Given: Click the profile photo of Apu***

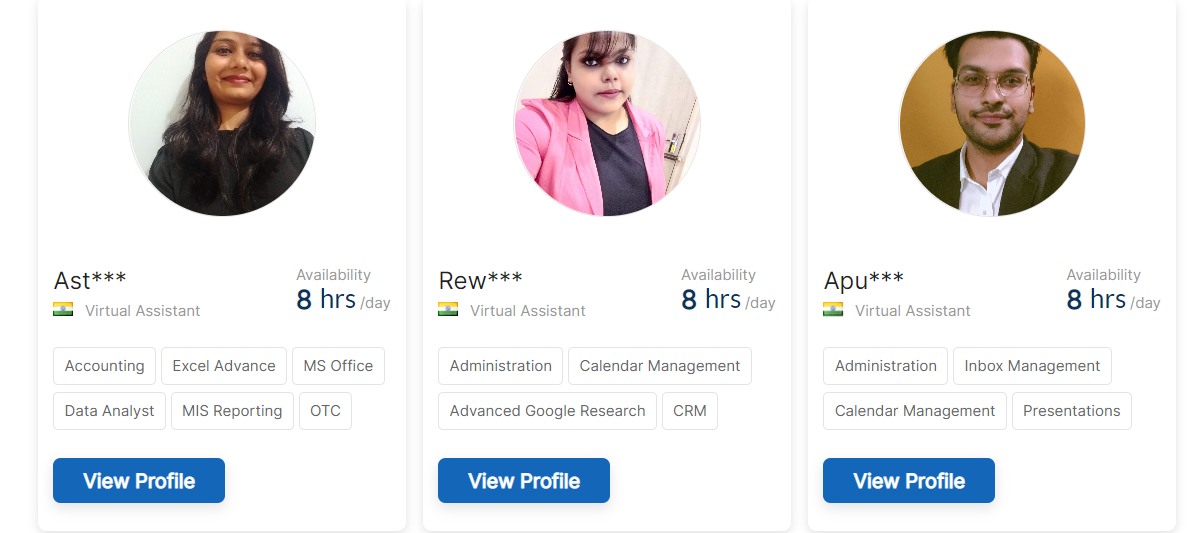Looking at the screenshot, I should pyautogui.click(x=992, y=123).
